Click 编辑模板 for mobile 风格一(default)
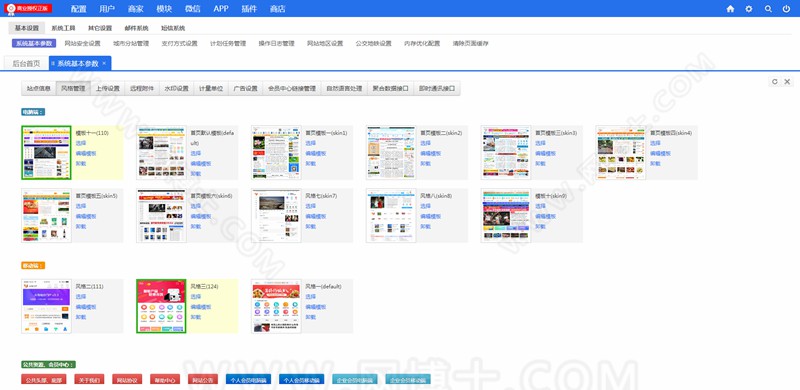This screenshot has width=800, height=390. click(315, 307)
